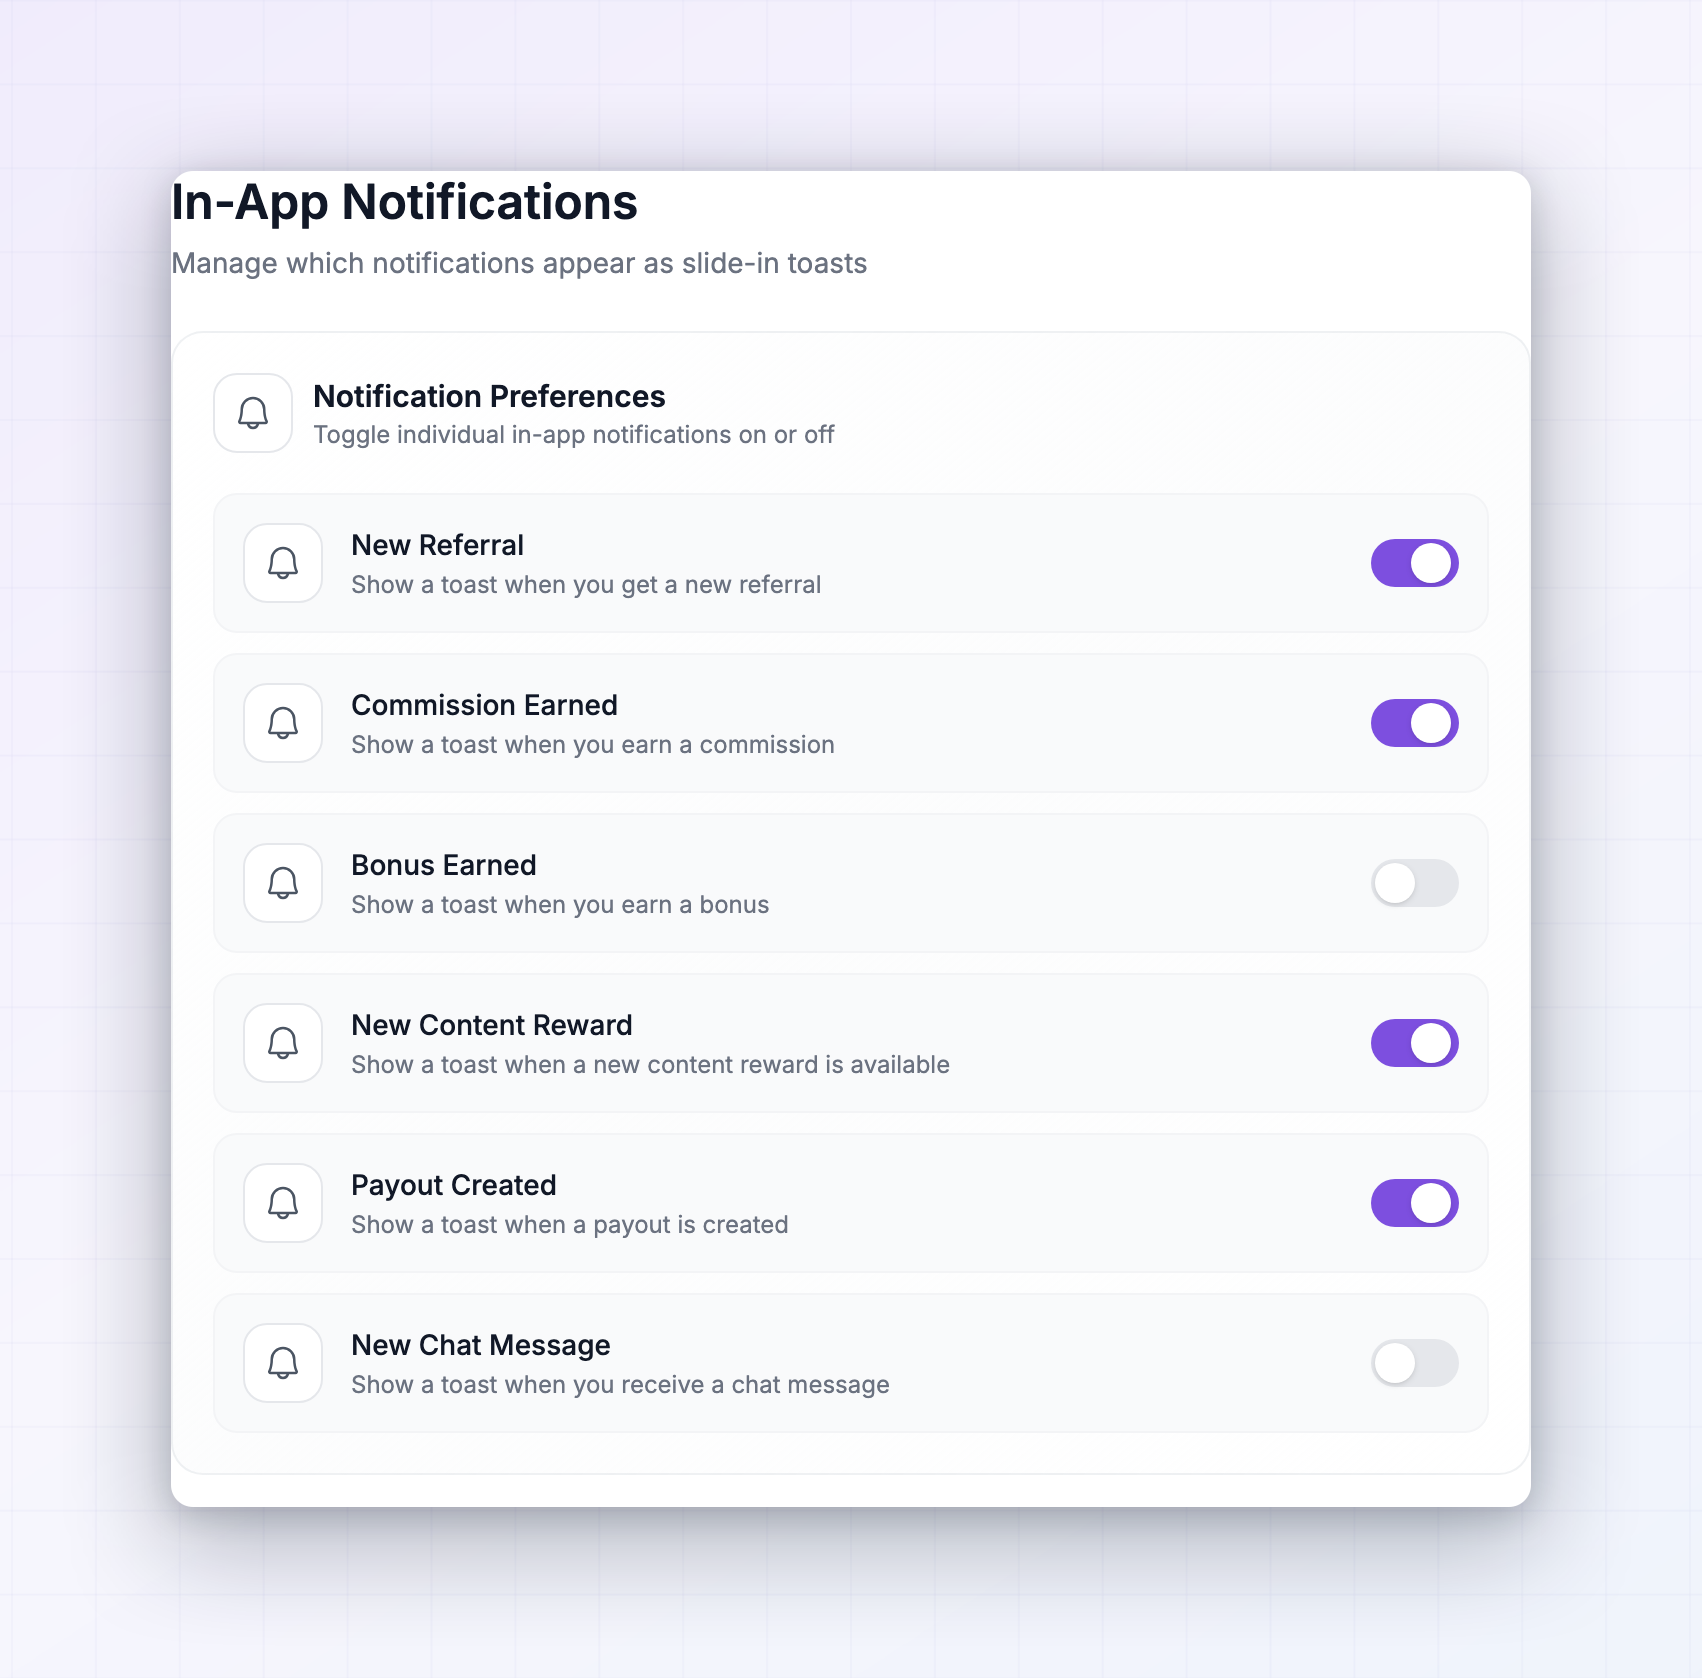
Task: Switch off New Content Reward toggle
Action: [1414, 1043]
